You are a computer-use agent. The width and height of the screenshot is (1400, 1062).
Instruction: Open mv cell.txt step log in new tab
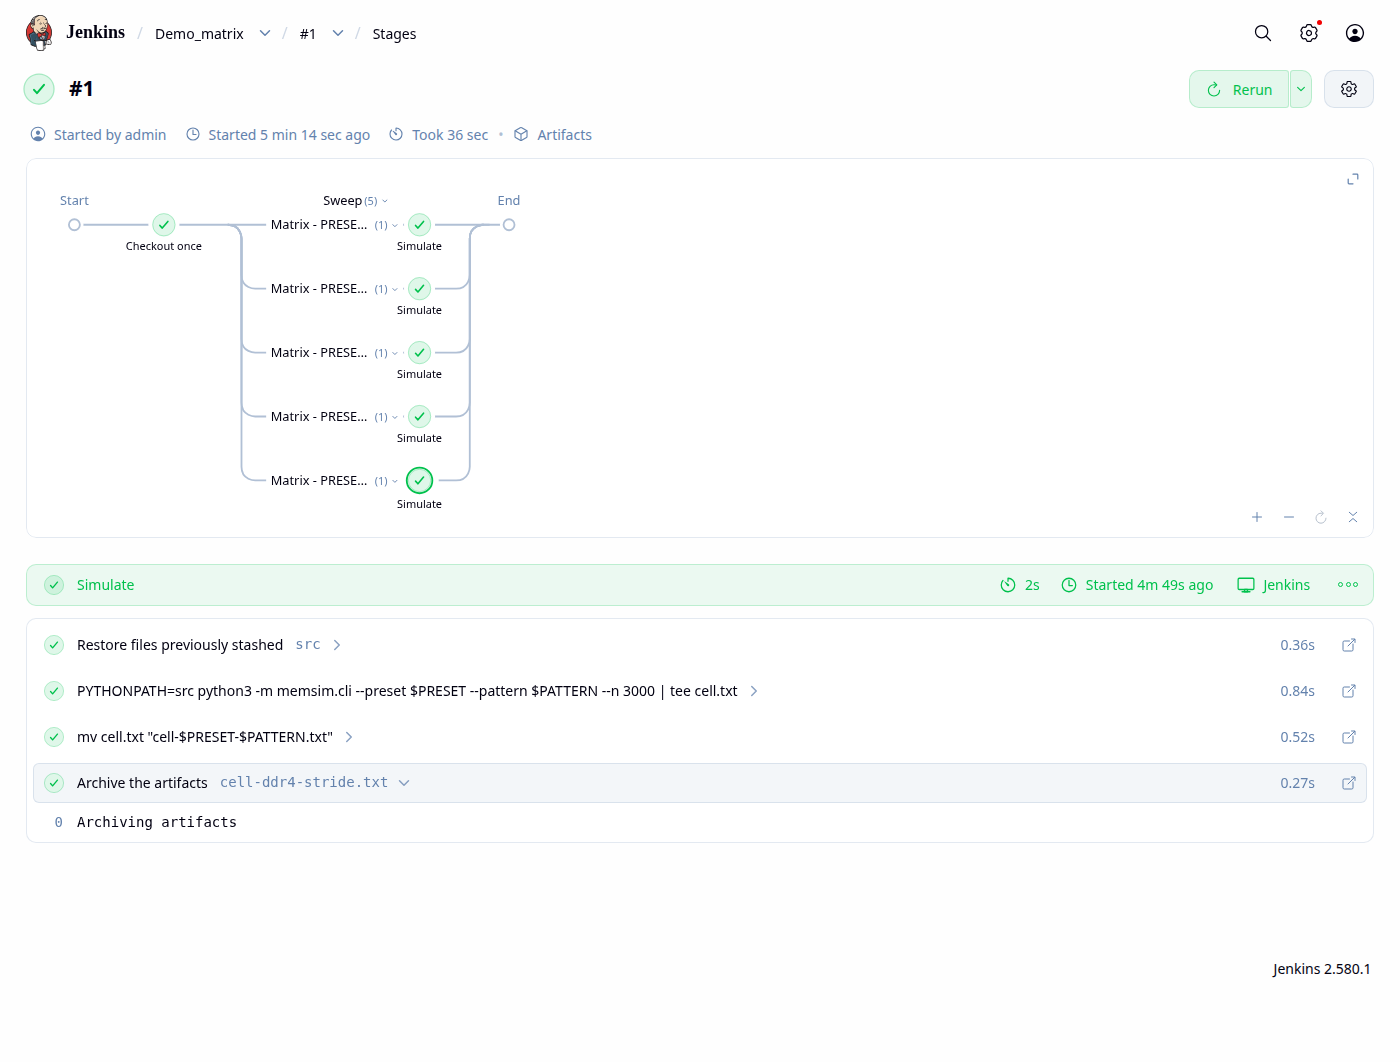(x=1349, y=737)
